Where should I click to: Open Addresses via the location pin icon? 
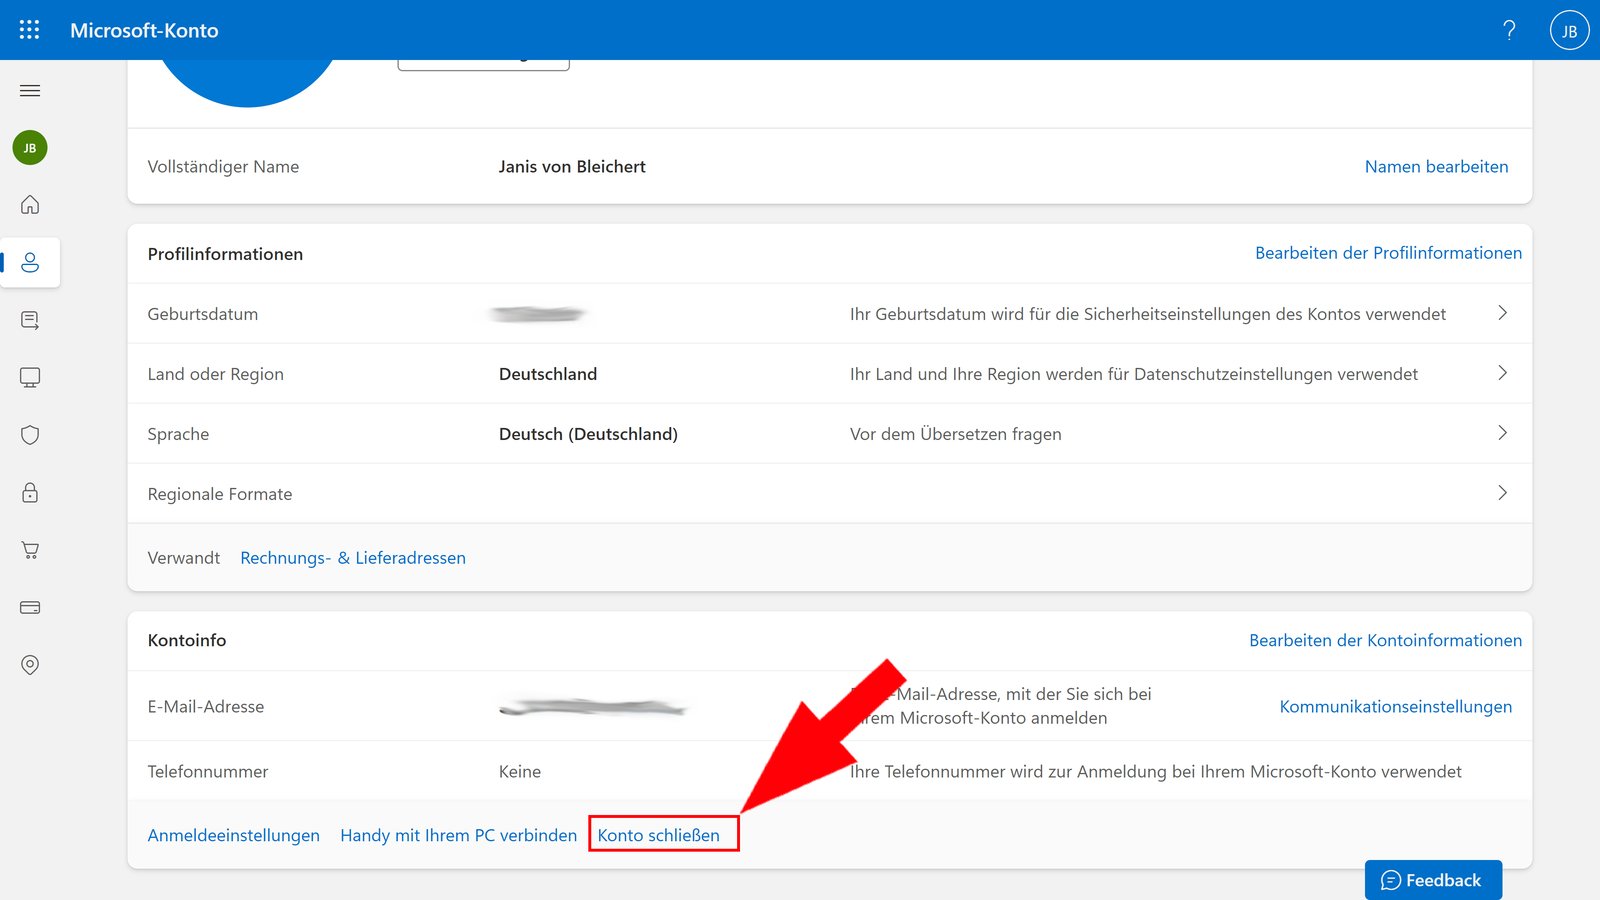tap(30, 664)
